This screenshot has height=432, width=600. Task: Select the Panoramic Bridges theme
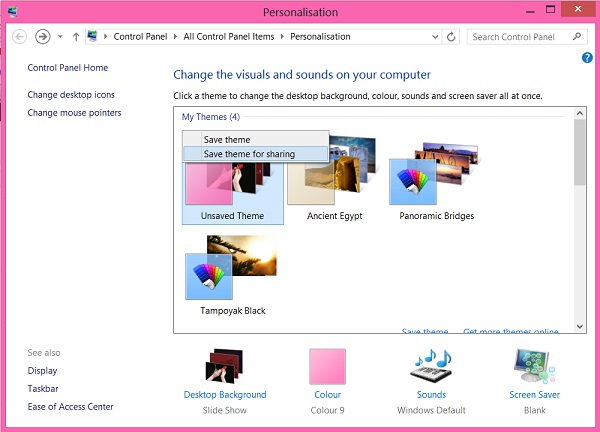pyautogui.click(x=437, y=181)
